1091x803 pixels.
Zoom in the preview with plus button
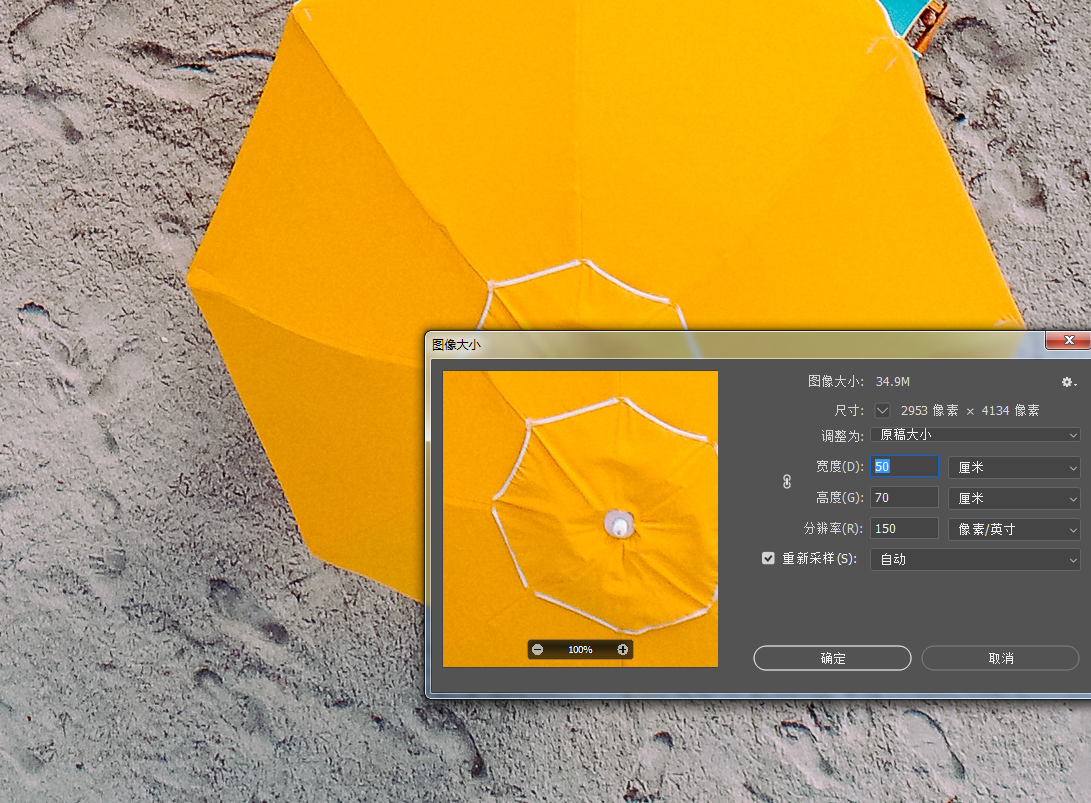(623, 650)
